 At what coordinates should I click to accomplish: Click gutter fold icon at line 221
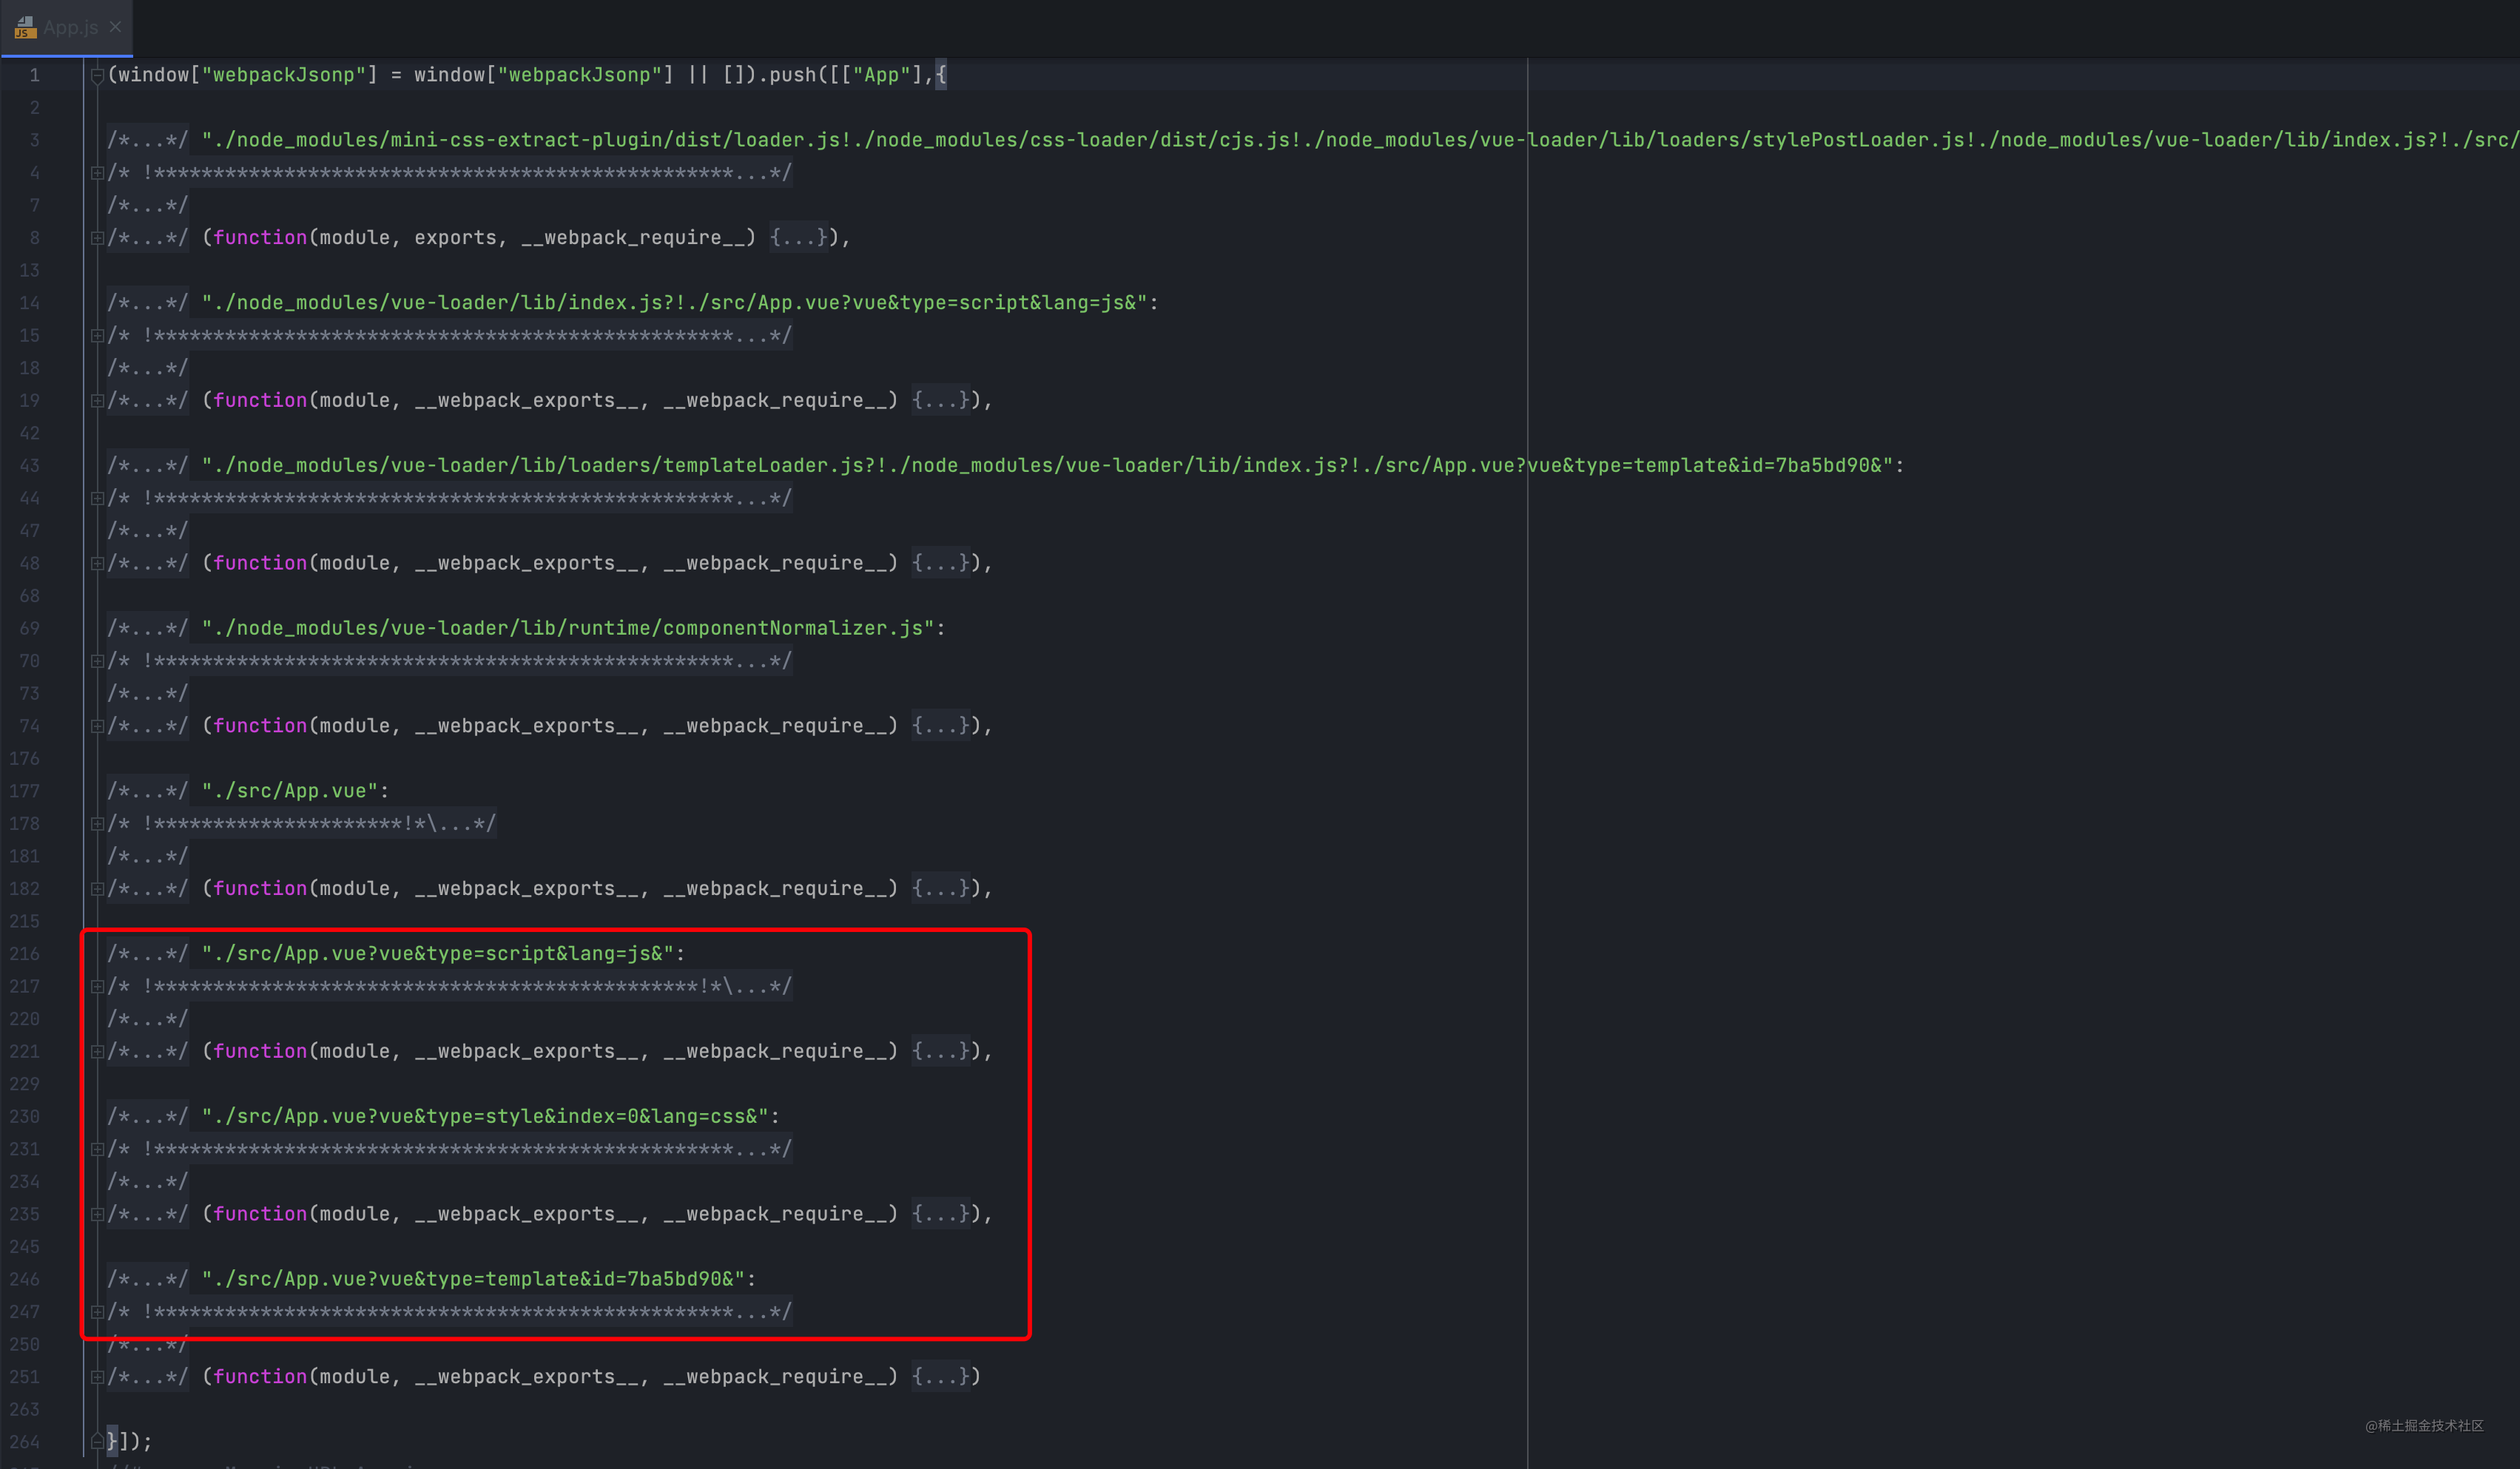point(97,1052)
